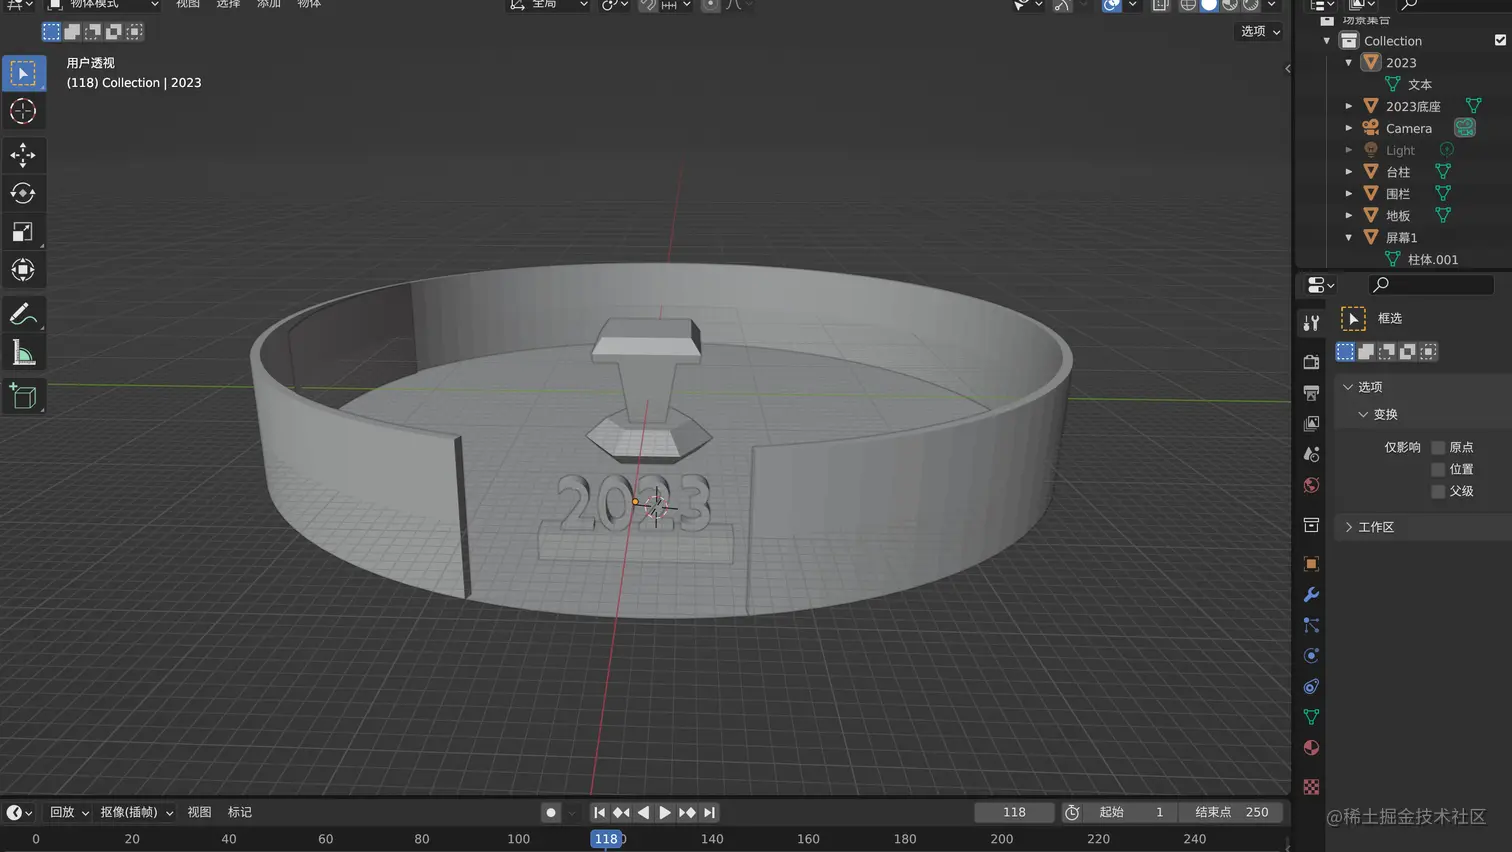Click the properties editor search field
Image resolution: width=1512 pixels, height=852 pixels.
pos(1431,285)
